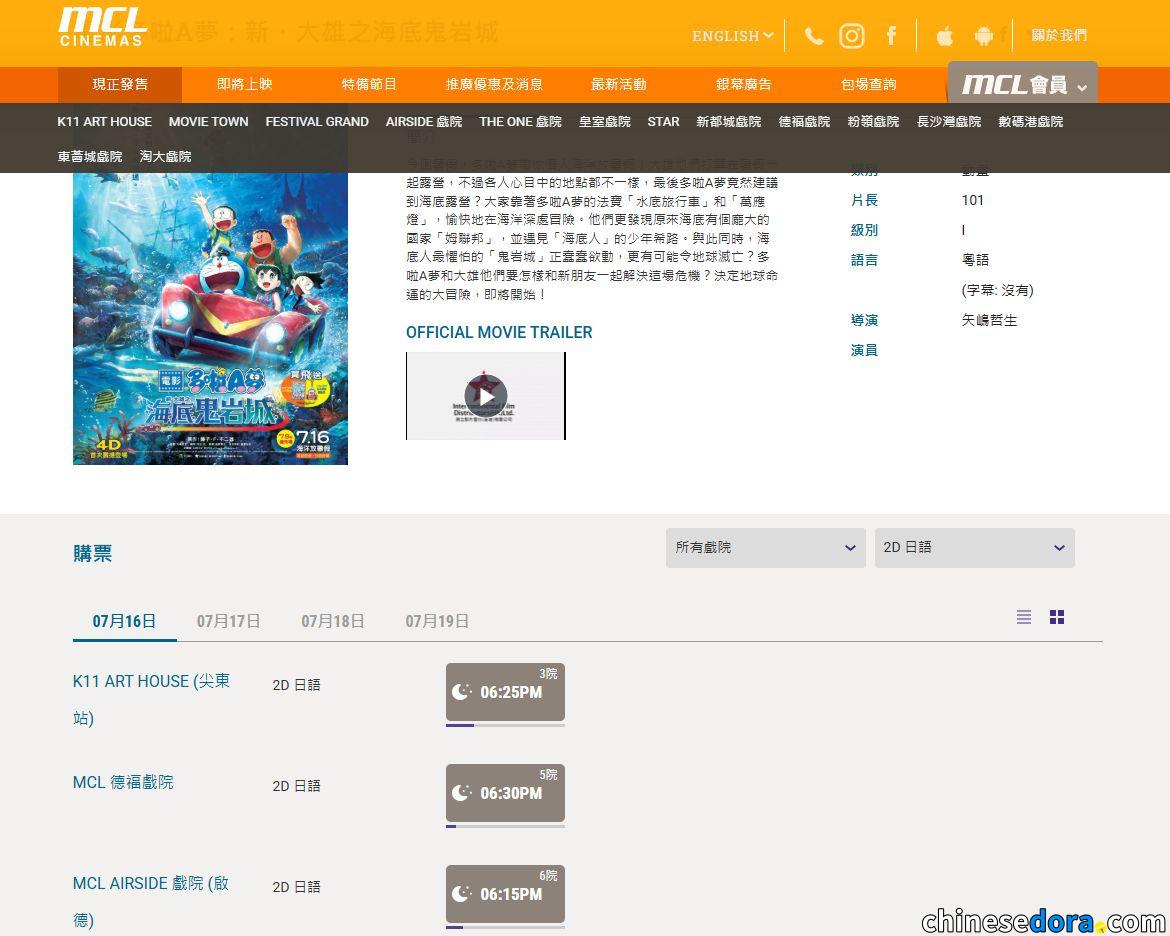Screen dimensions: 1170x936
Task: Switch to grid view icon
Action: point(1057,617)
